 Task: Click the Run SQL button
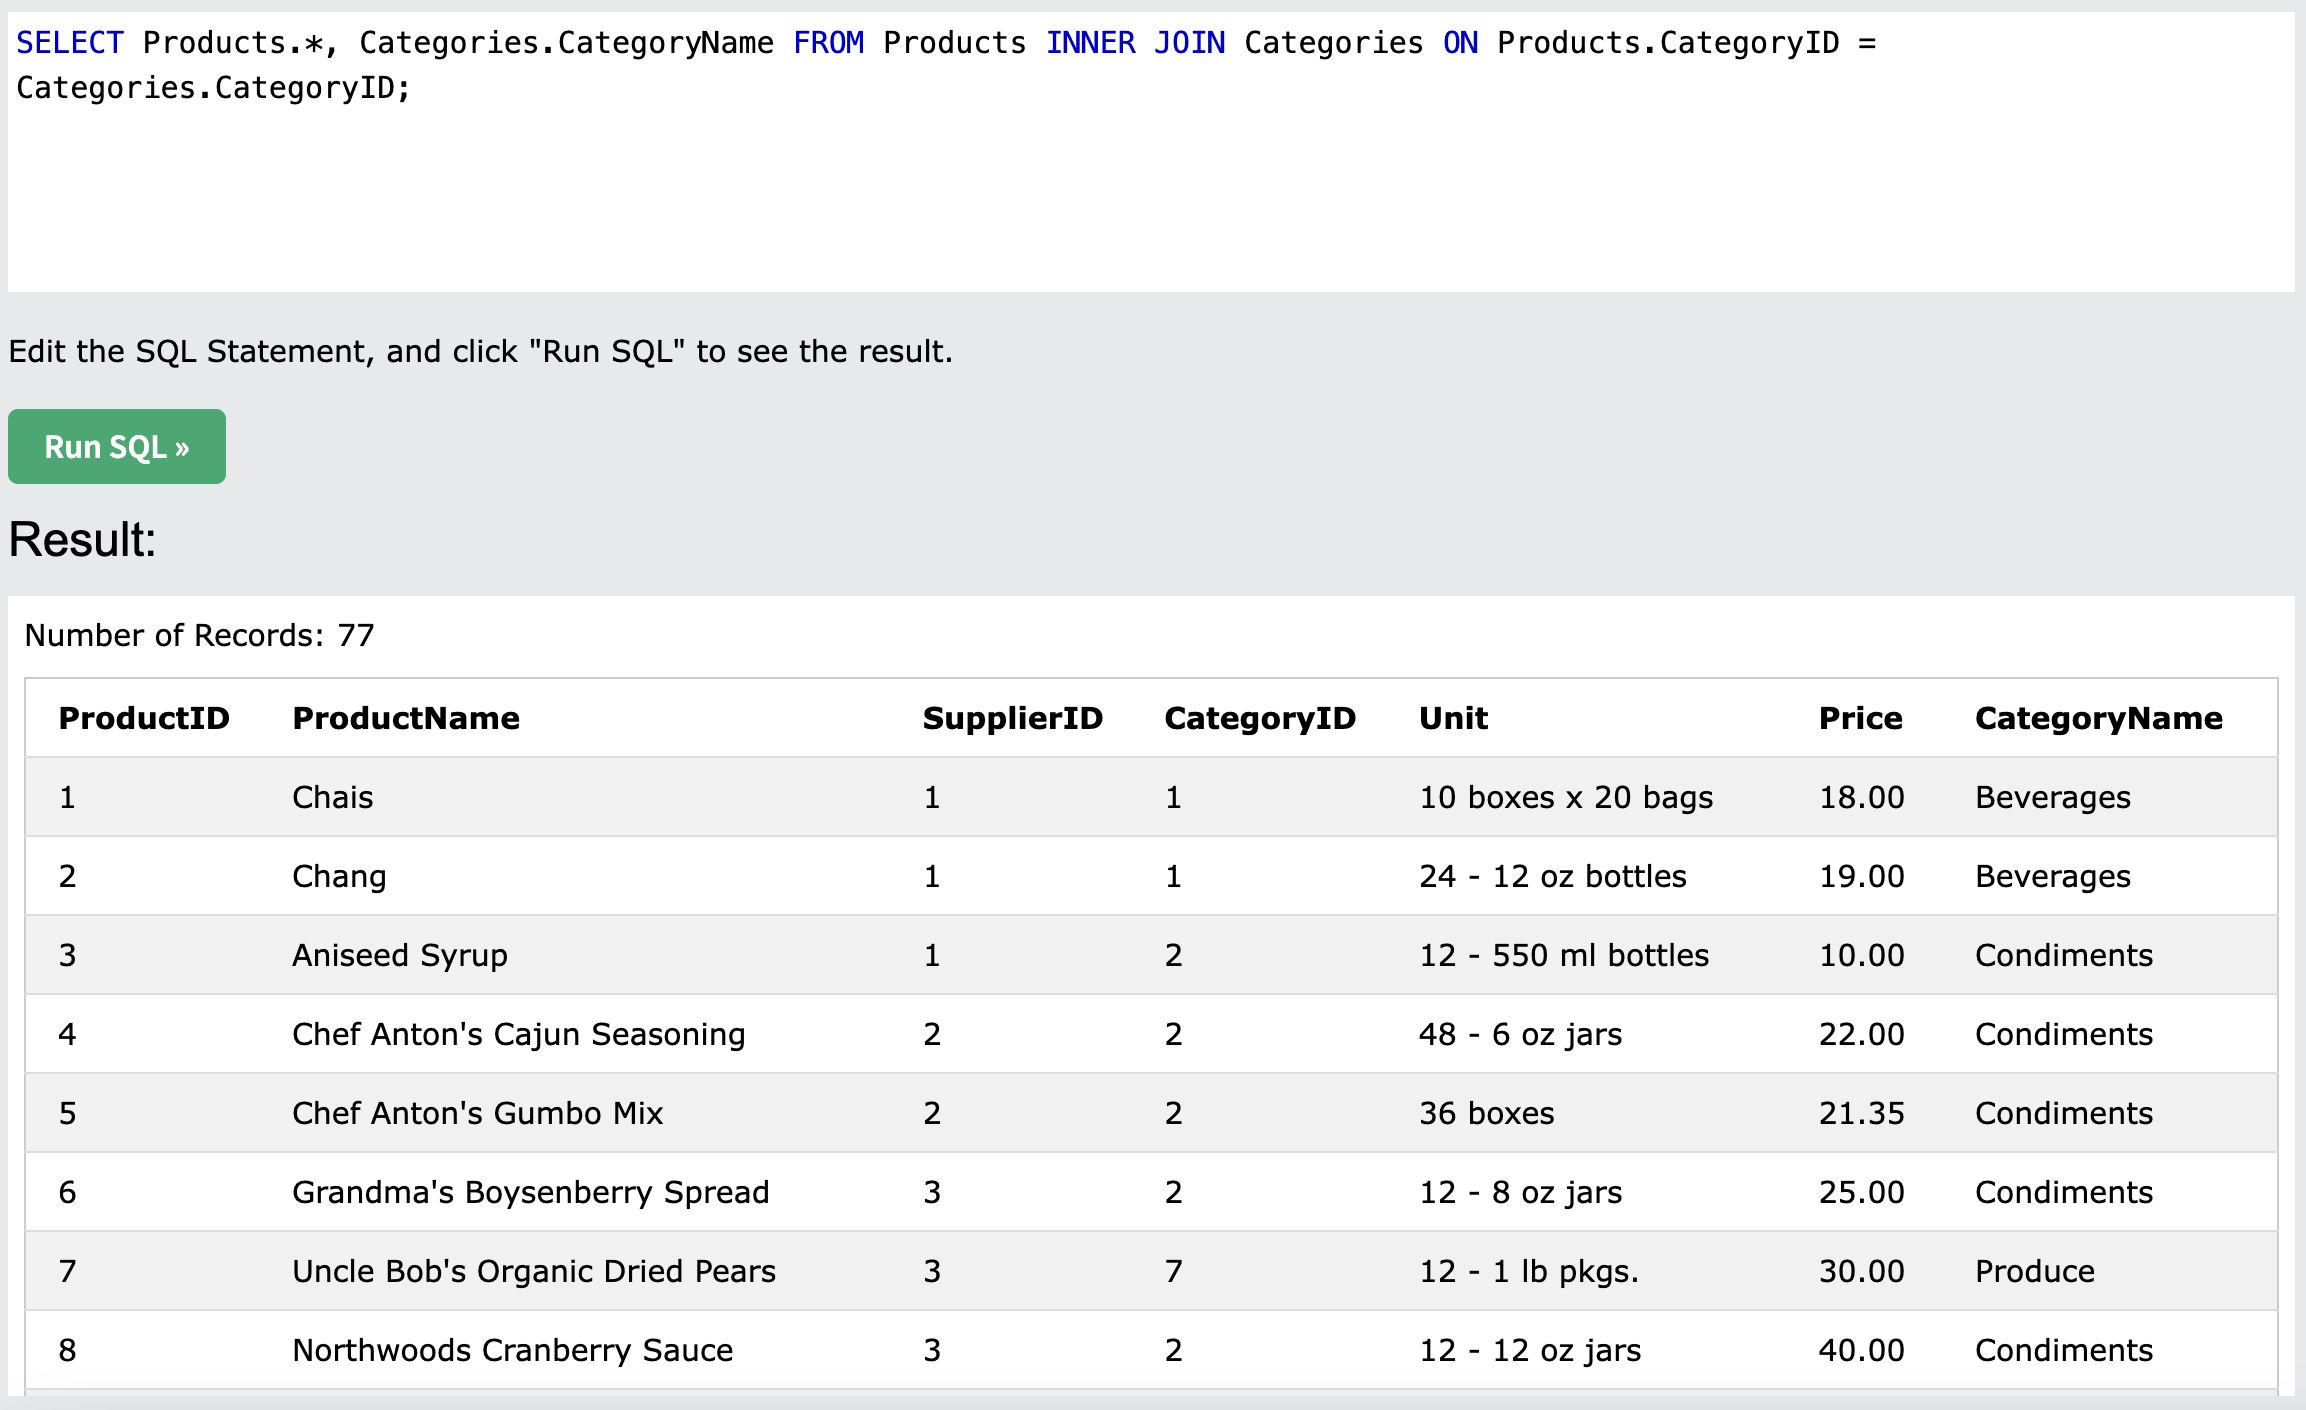tap(117, 447)
